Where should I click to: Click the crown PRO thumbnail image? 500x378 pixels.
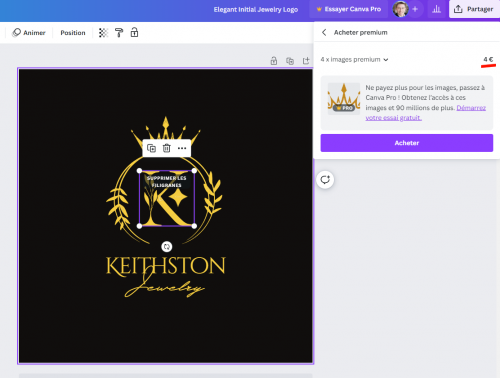pyautogui.click(x=344, y=99)
